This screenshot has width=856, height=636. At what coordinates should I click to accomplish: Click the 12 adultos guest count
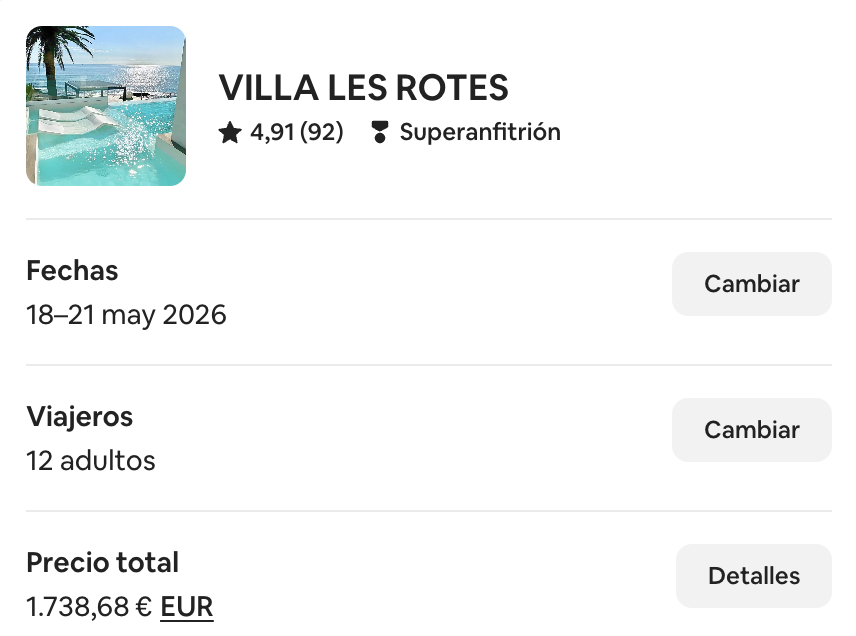[x=90, y=461]
